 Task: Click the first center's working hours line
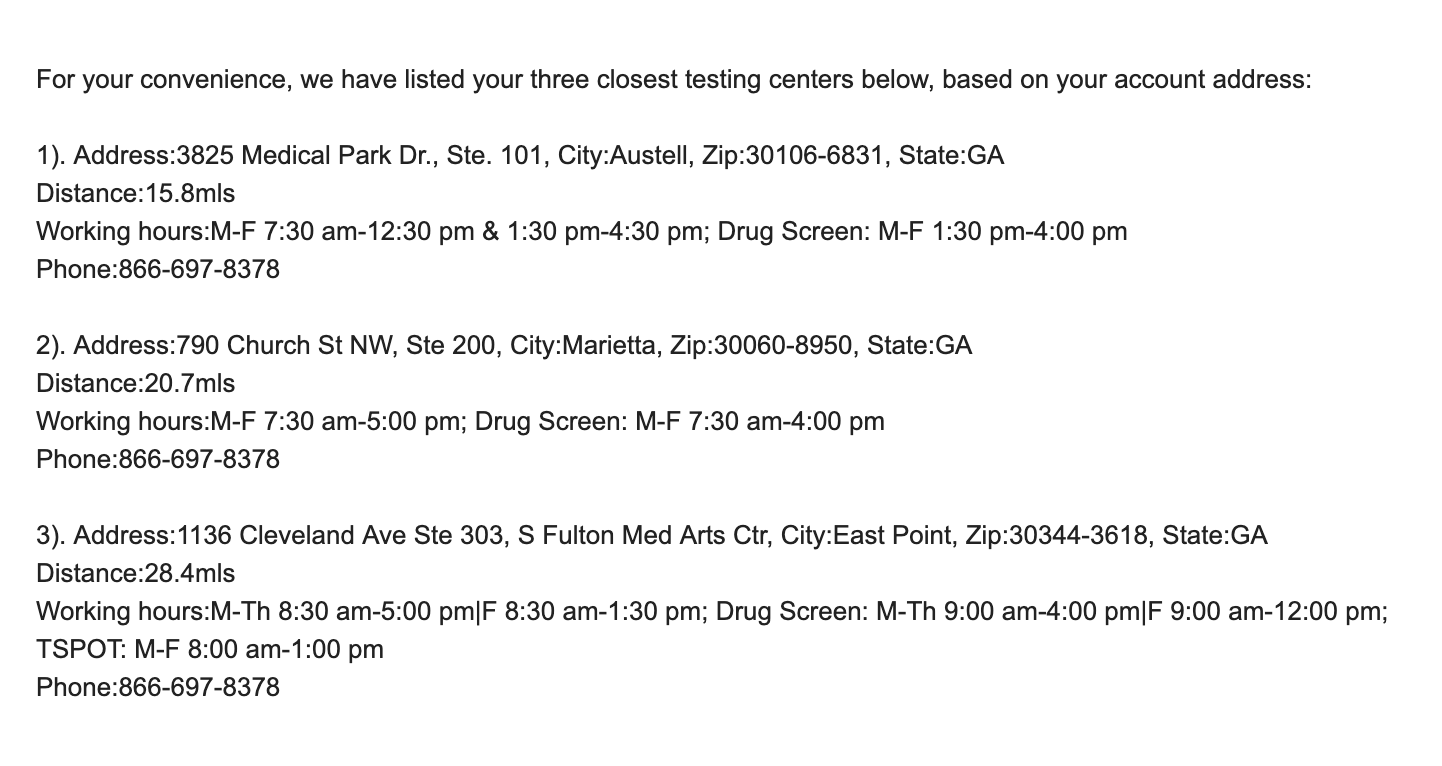582,231
